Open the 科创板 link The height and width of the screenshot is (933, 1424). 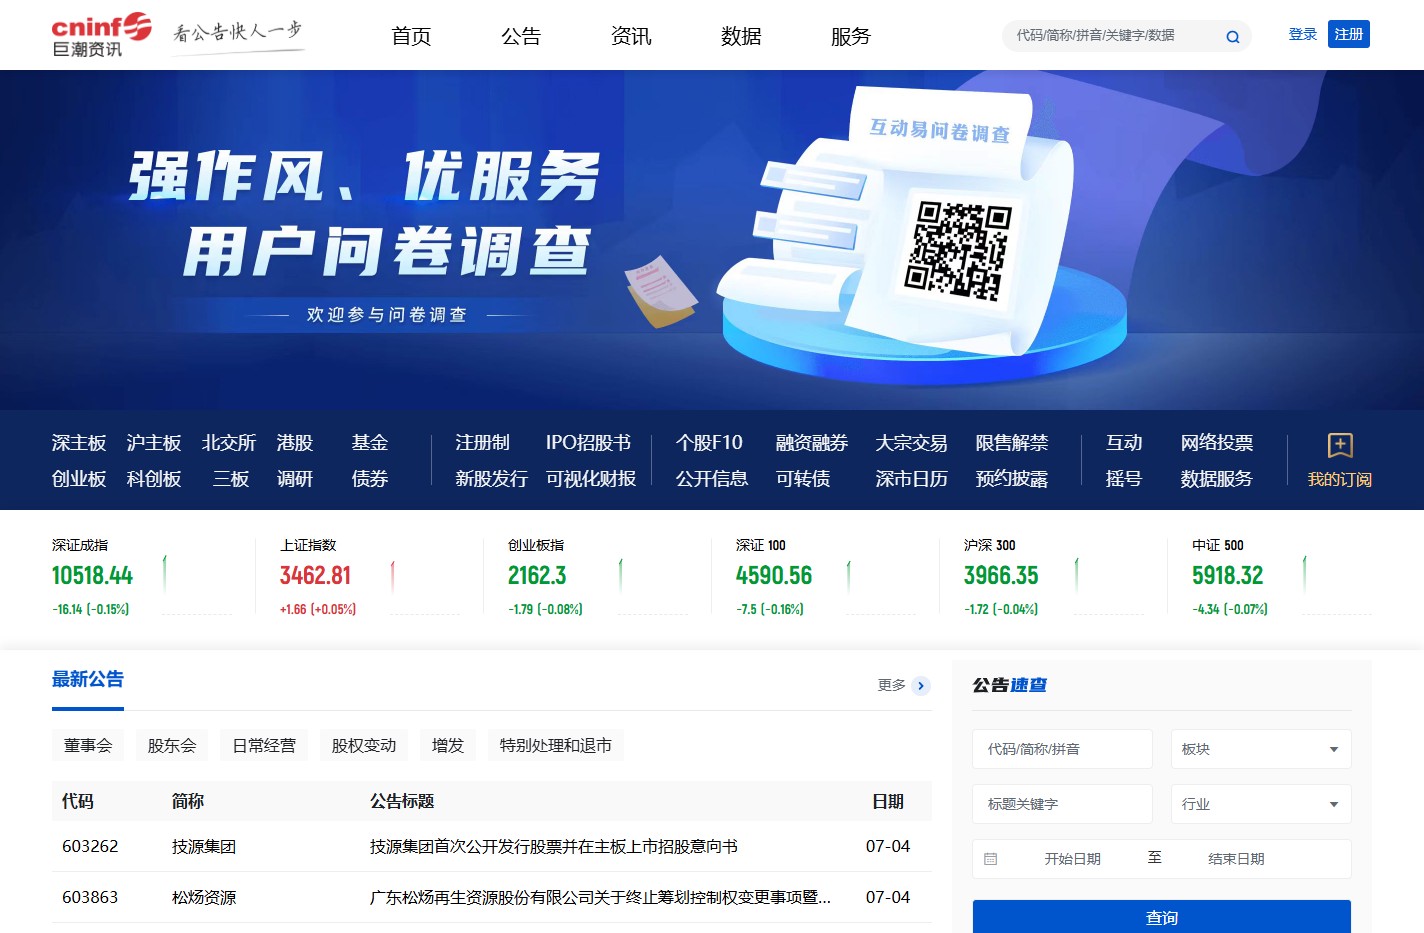pyautogui.click(x=154, y=479)
